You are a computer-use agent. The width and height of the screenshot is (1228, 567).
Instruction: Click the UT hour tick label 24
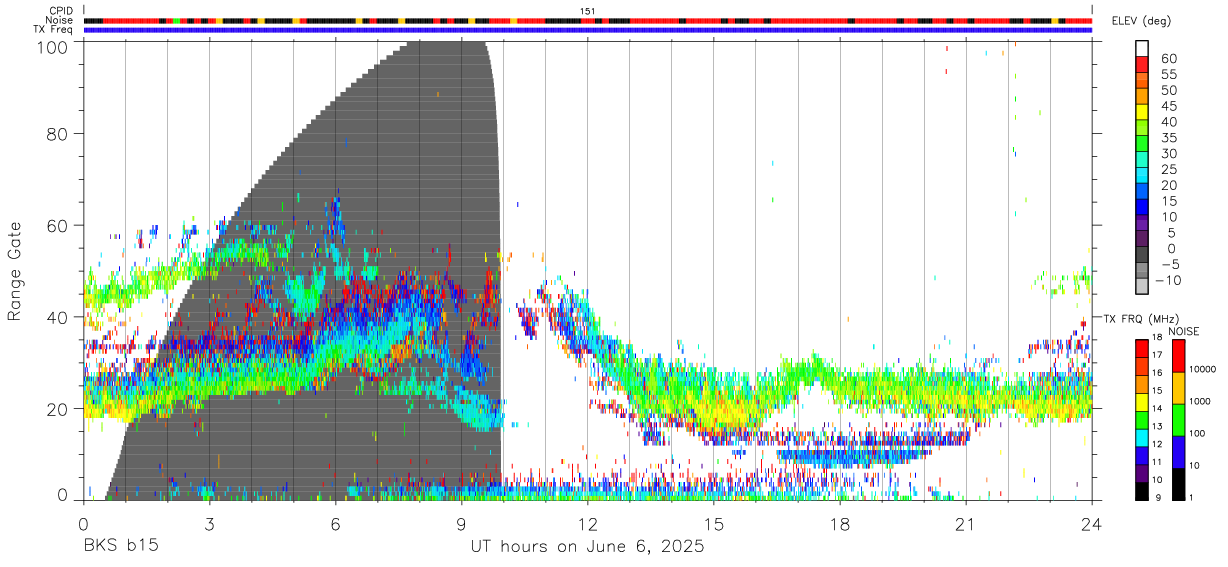pyautogui.click(x=1092, y=522)
